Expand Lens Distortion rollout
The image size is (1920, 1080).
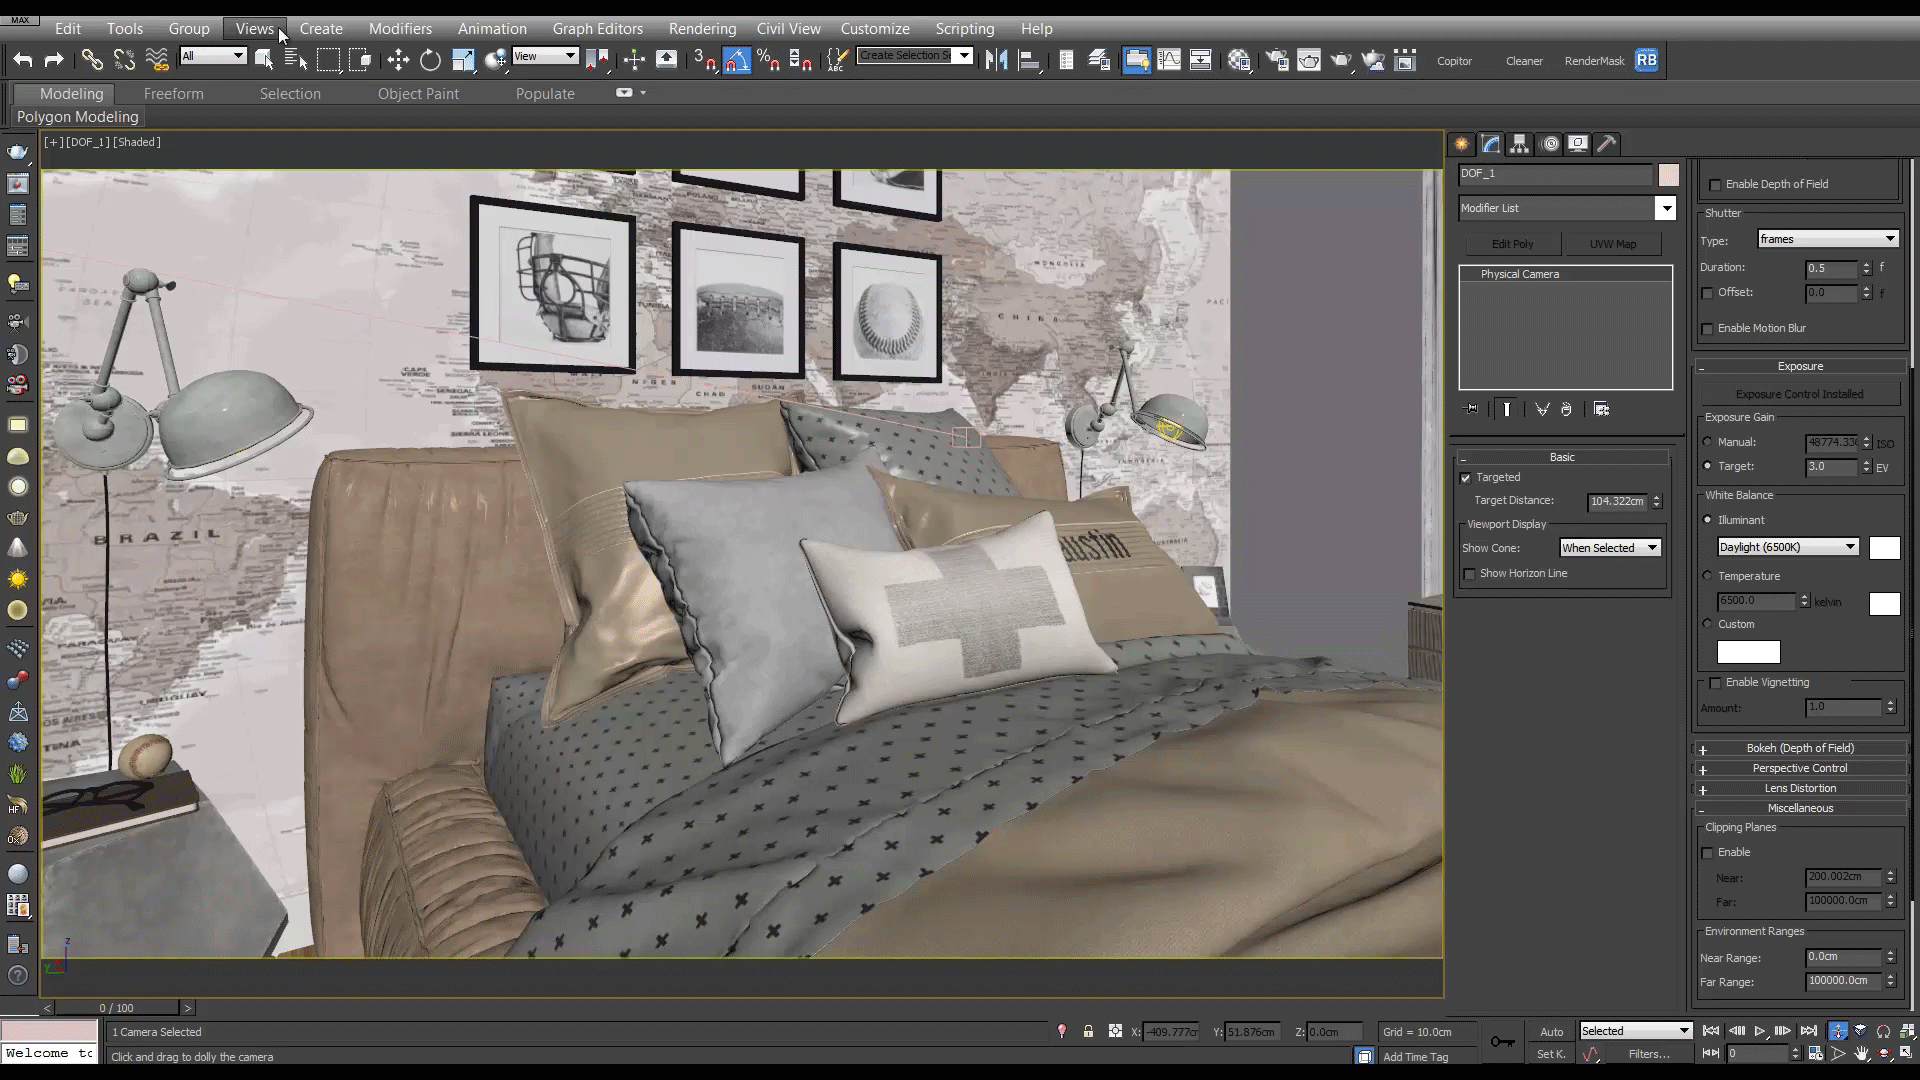[x=1800, y=788]
